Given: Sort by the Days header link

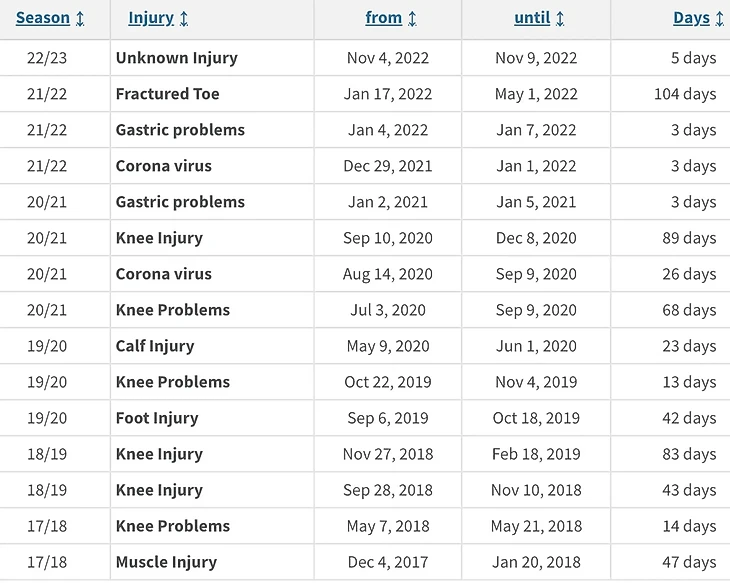Looking at the screenshot, I should coord(691,18).
